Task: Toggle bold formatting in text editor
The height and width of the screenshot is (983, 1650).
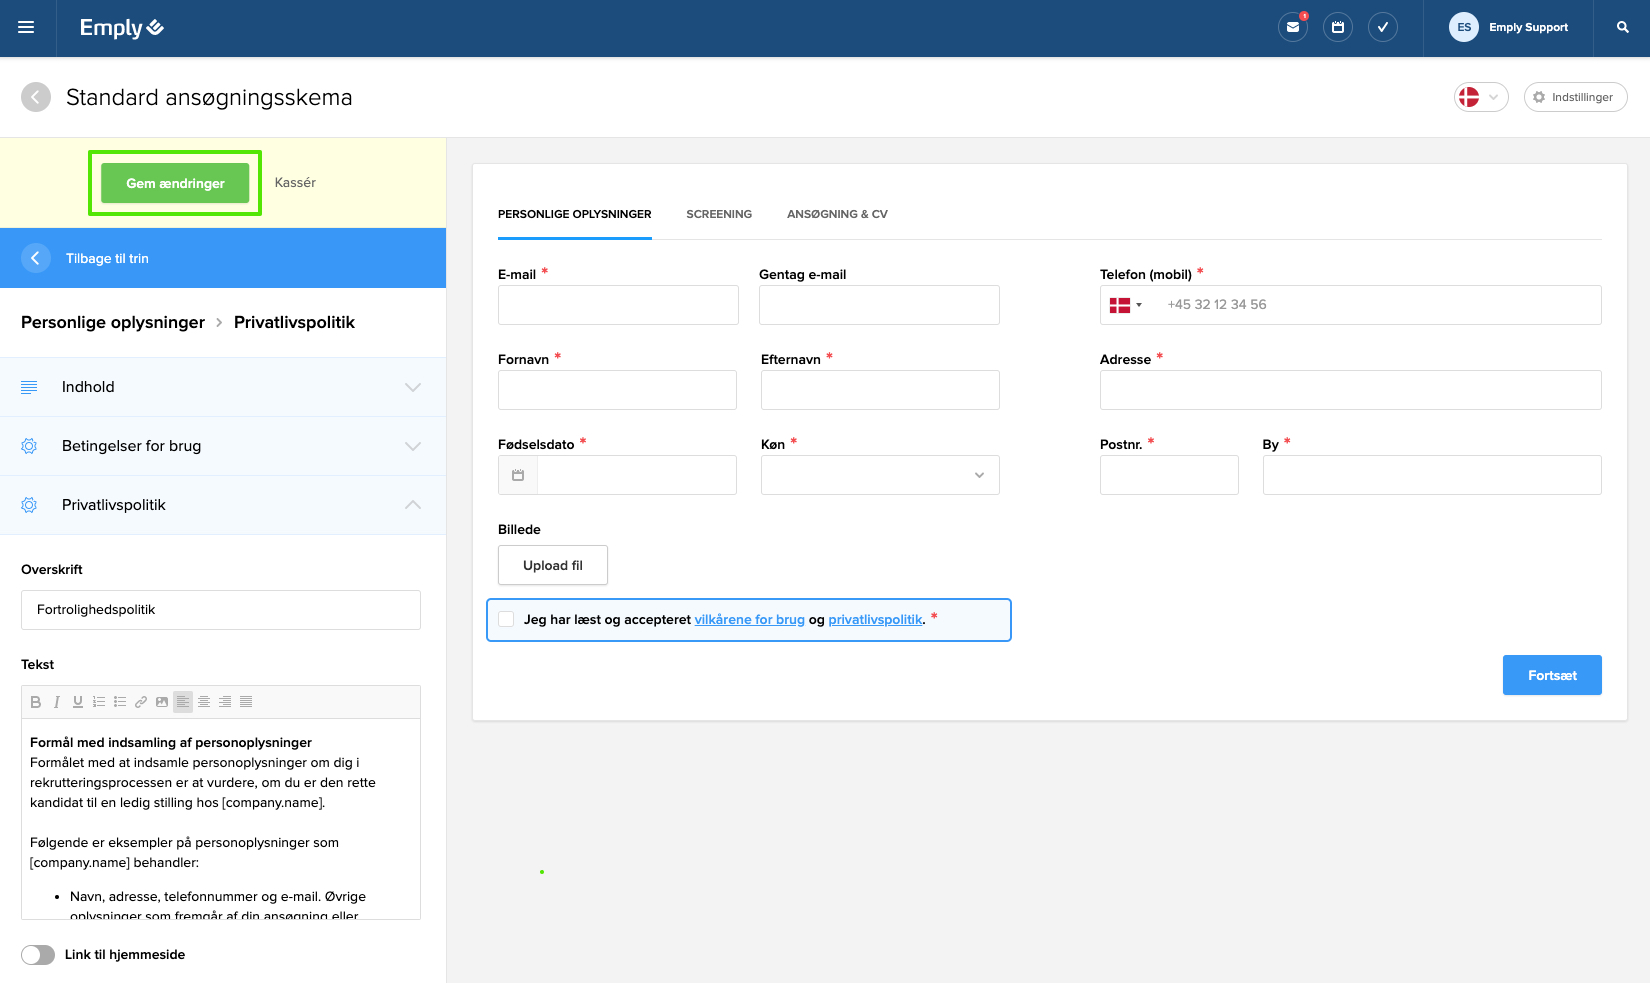Action: tap(36, 702)
